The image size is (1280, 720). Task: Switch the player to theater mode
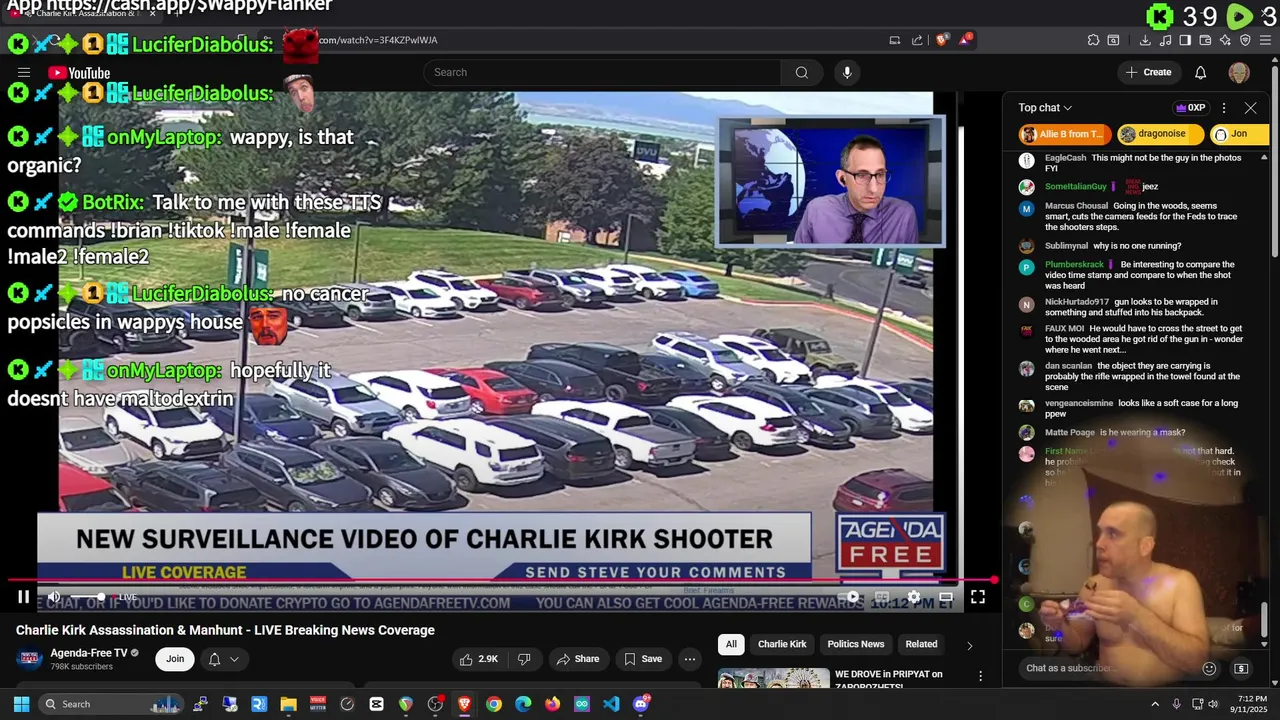click(946, 597)
